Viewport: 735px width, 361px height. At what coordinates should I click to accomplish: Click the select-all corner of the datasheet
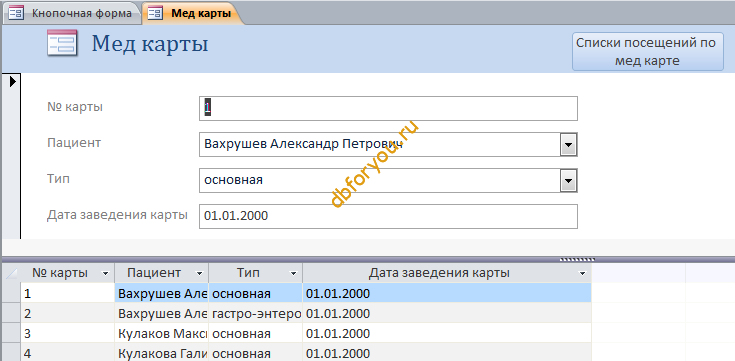(11, 273)
